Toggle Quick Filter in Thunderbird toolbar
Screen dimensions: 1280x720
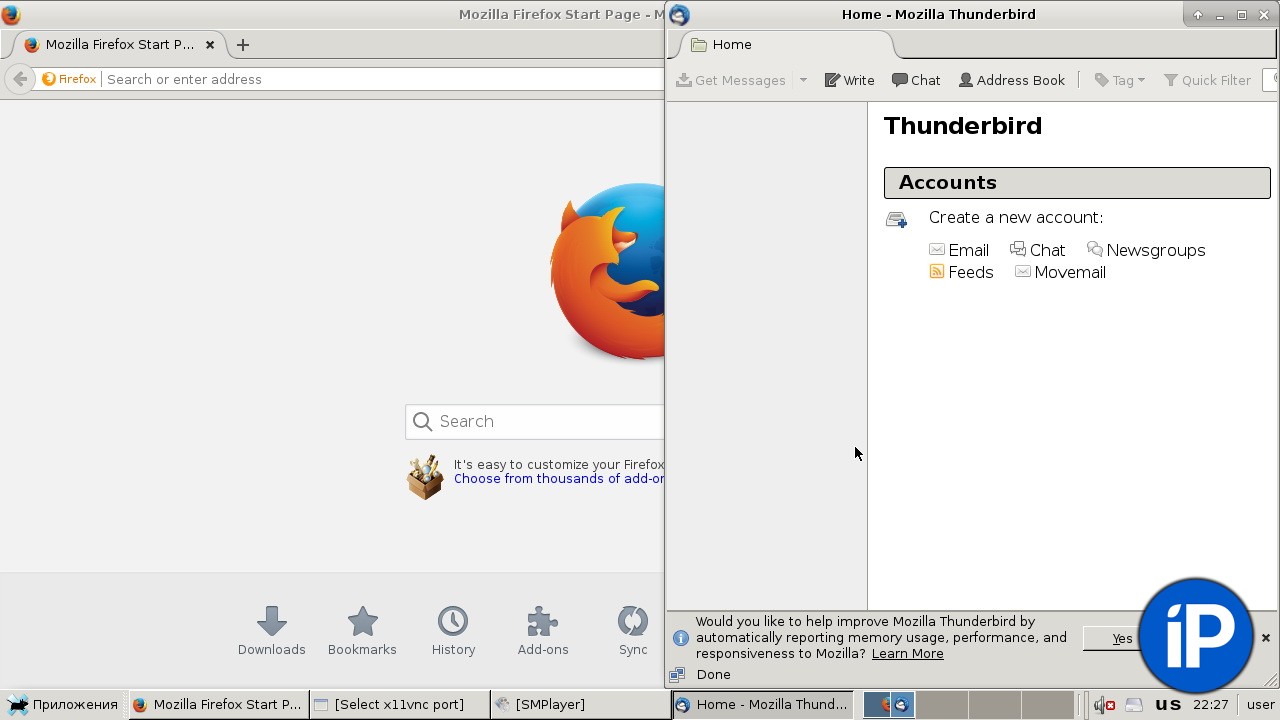click(1207, 80)
